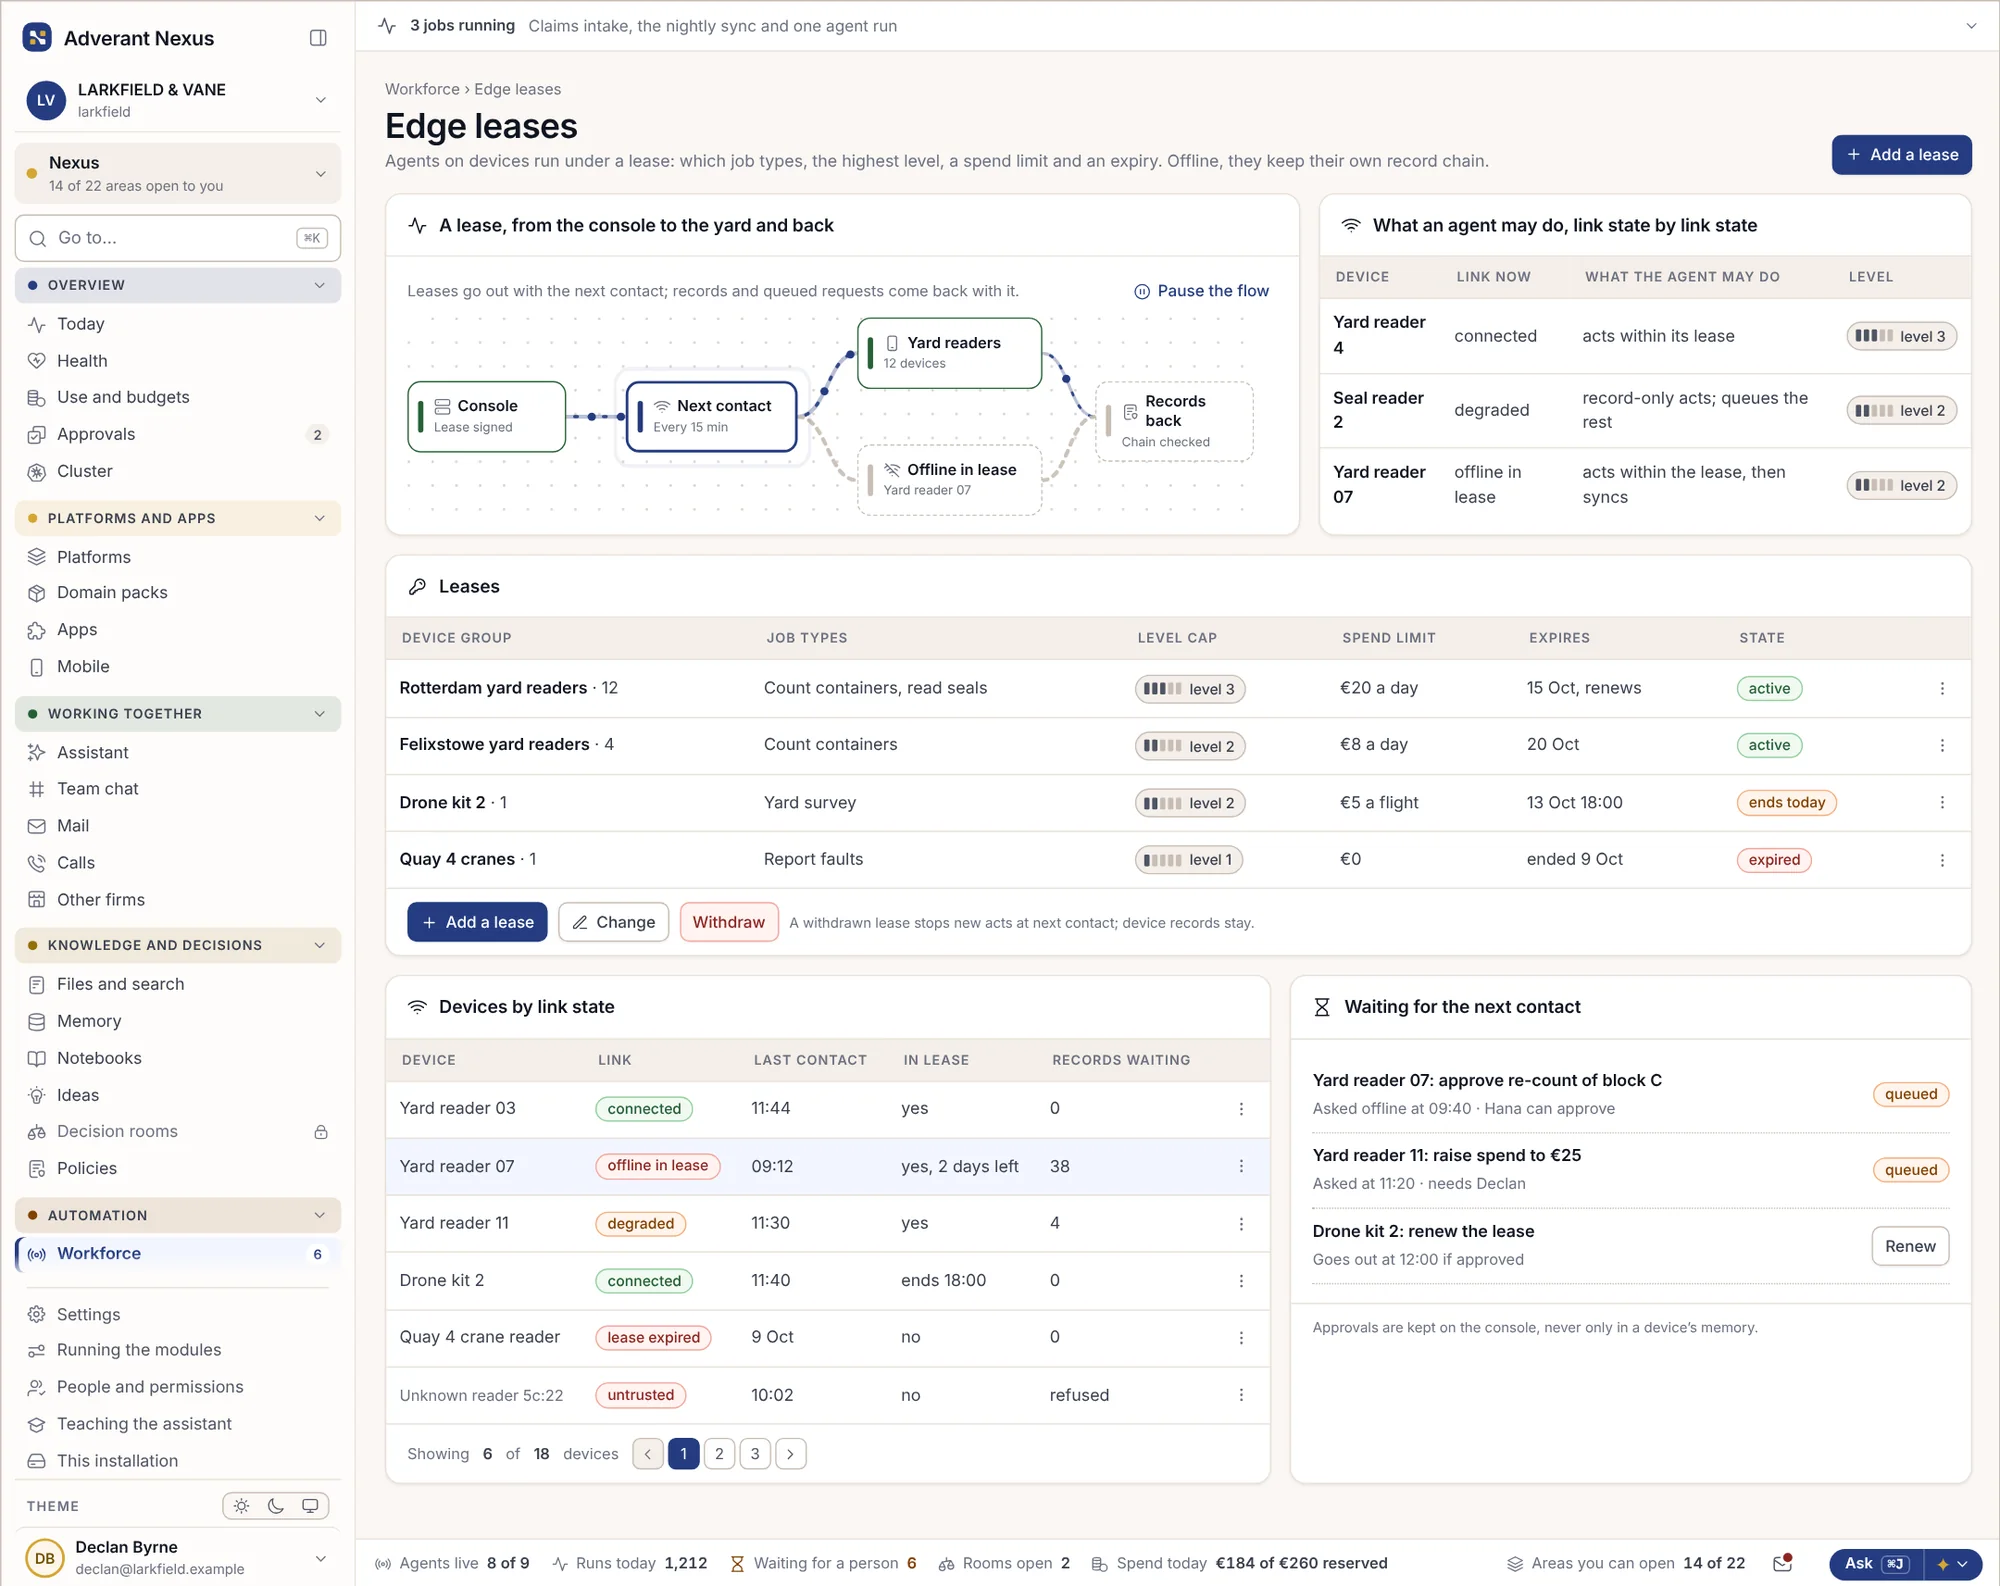The height and width of the screenshot is (1586, 2000).
Task: Click the Go to search field
Action: (178, 238)
